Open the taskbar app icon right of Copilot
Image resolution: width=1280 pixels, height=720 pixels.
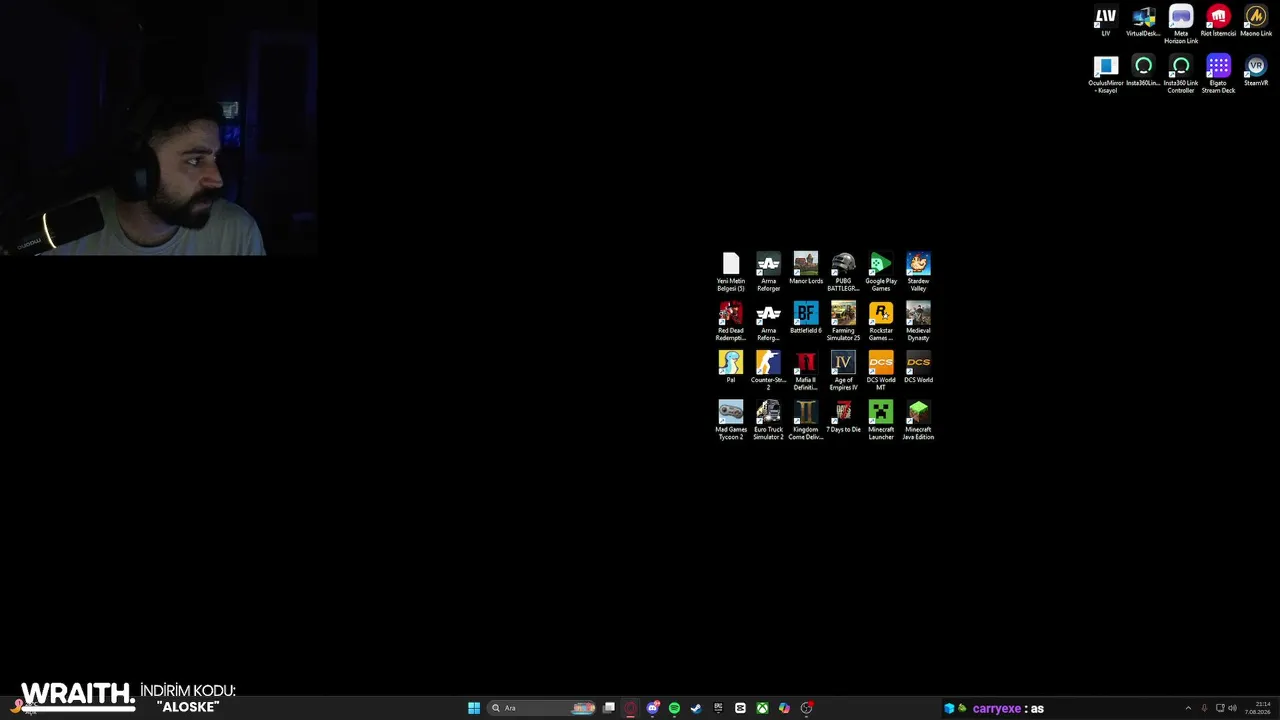pos(806,708)
